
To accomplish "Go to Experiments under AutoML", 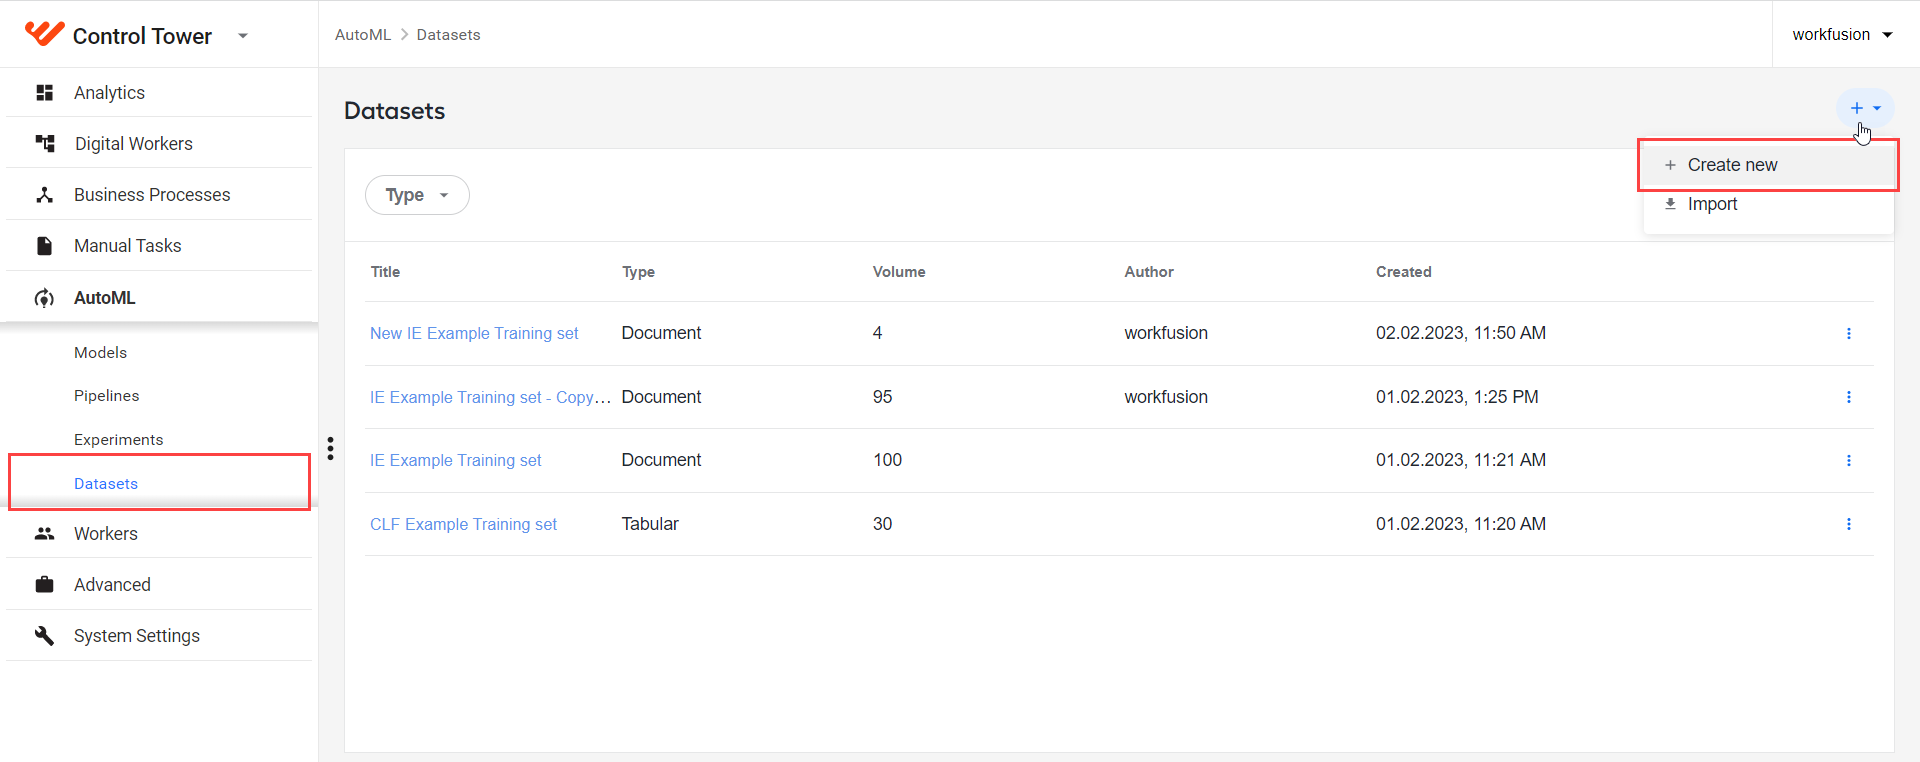I will 118,440.
